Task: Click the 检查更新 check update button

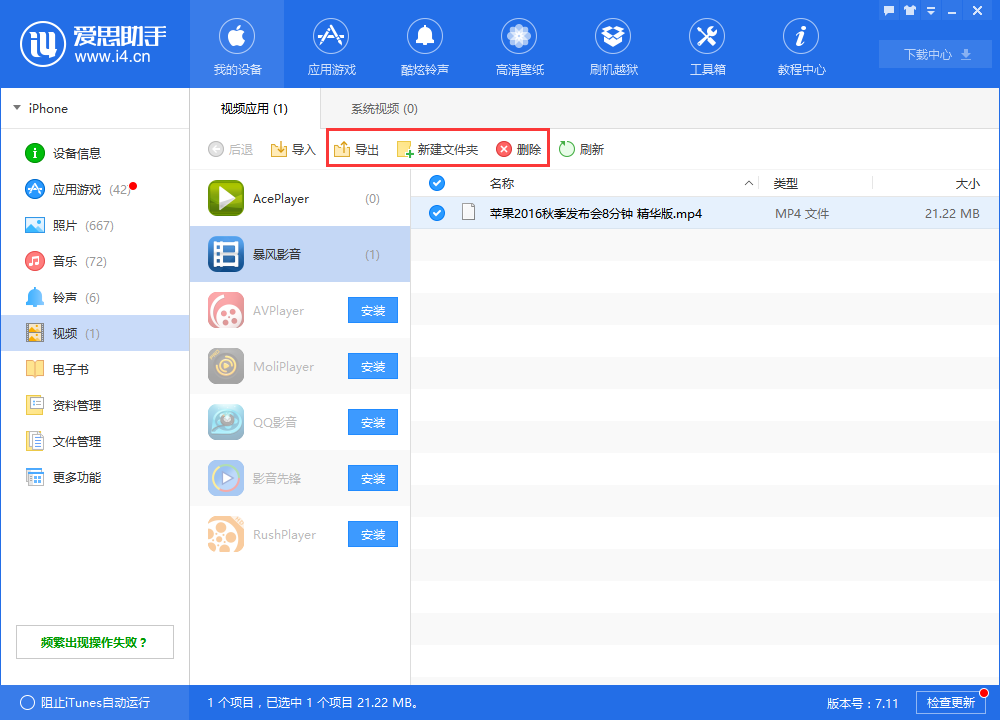Action: tap(950, 703)
